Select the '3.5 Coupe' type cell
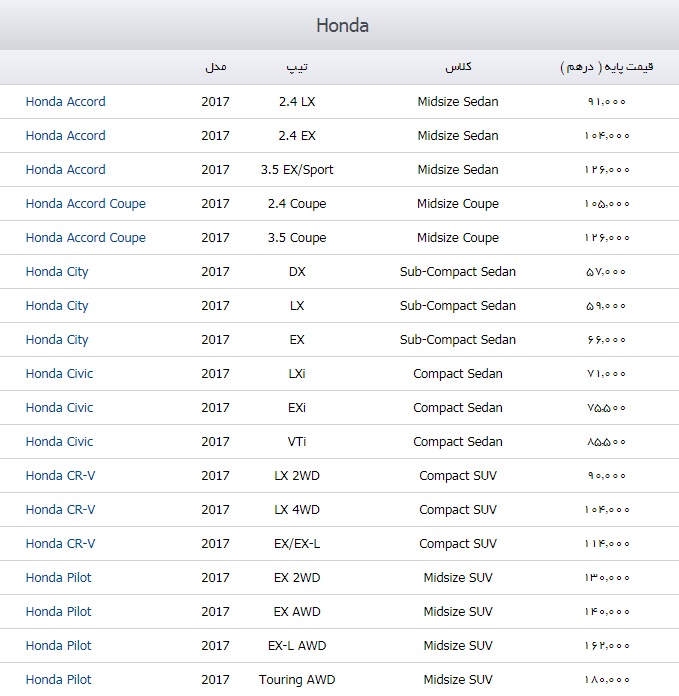The image size is (679, 696). pos(297,238)
